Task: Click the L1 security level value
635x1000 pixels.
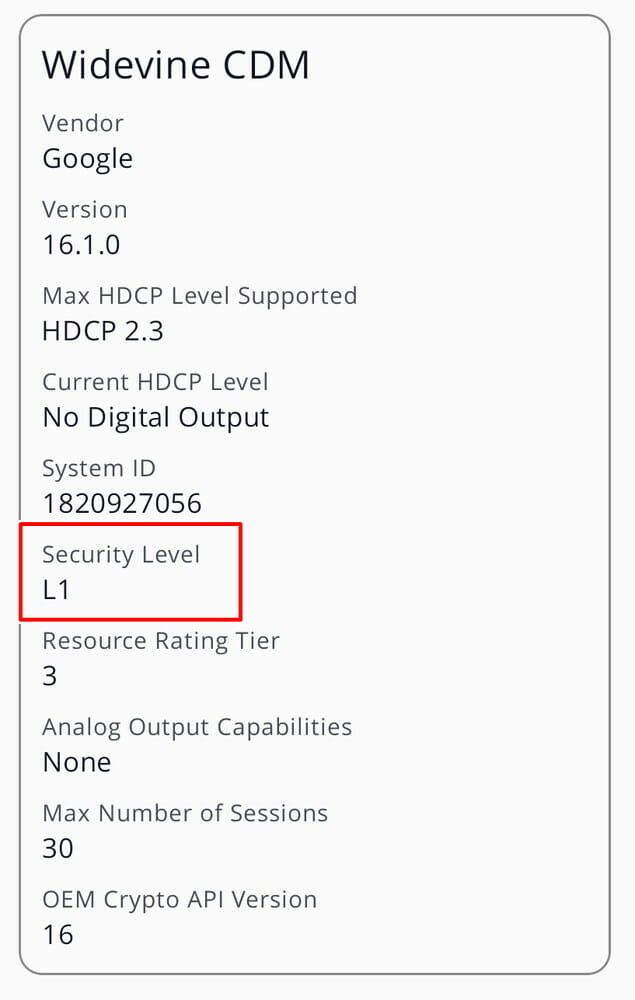Action: pyautogui.click(x=56, y=590)
